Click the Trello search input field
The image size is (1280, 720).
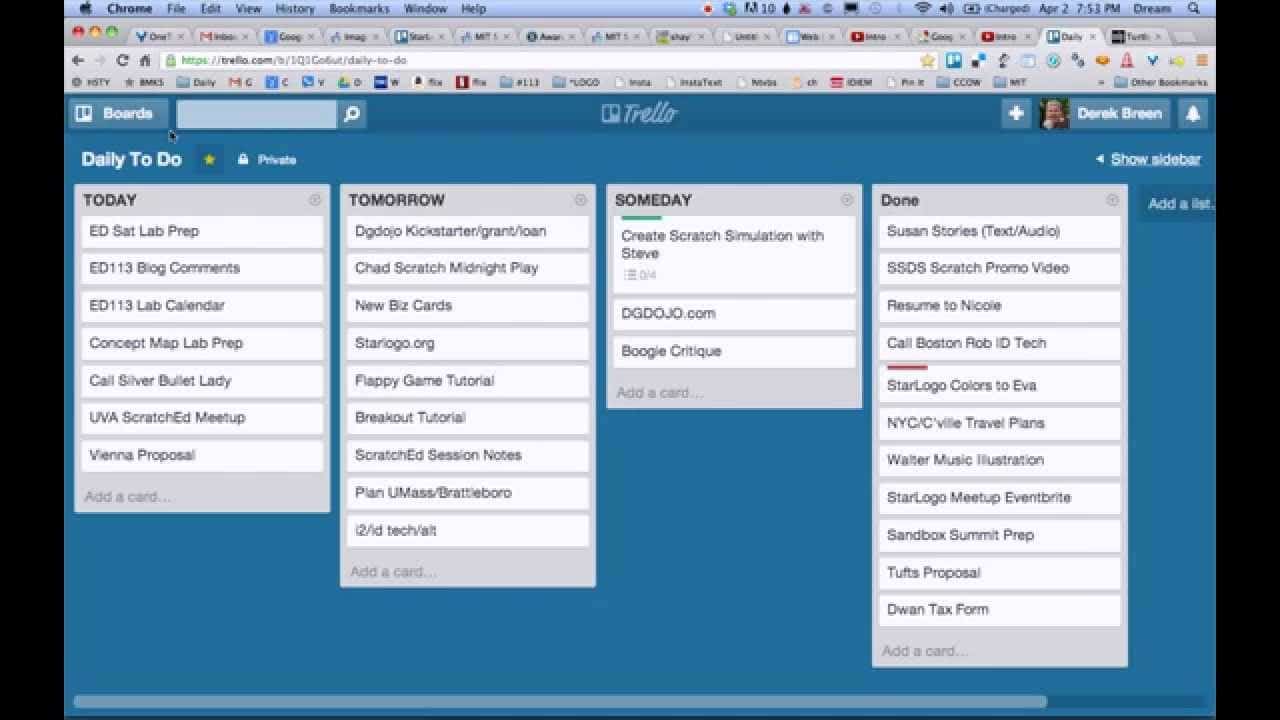tap(257, 114)
